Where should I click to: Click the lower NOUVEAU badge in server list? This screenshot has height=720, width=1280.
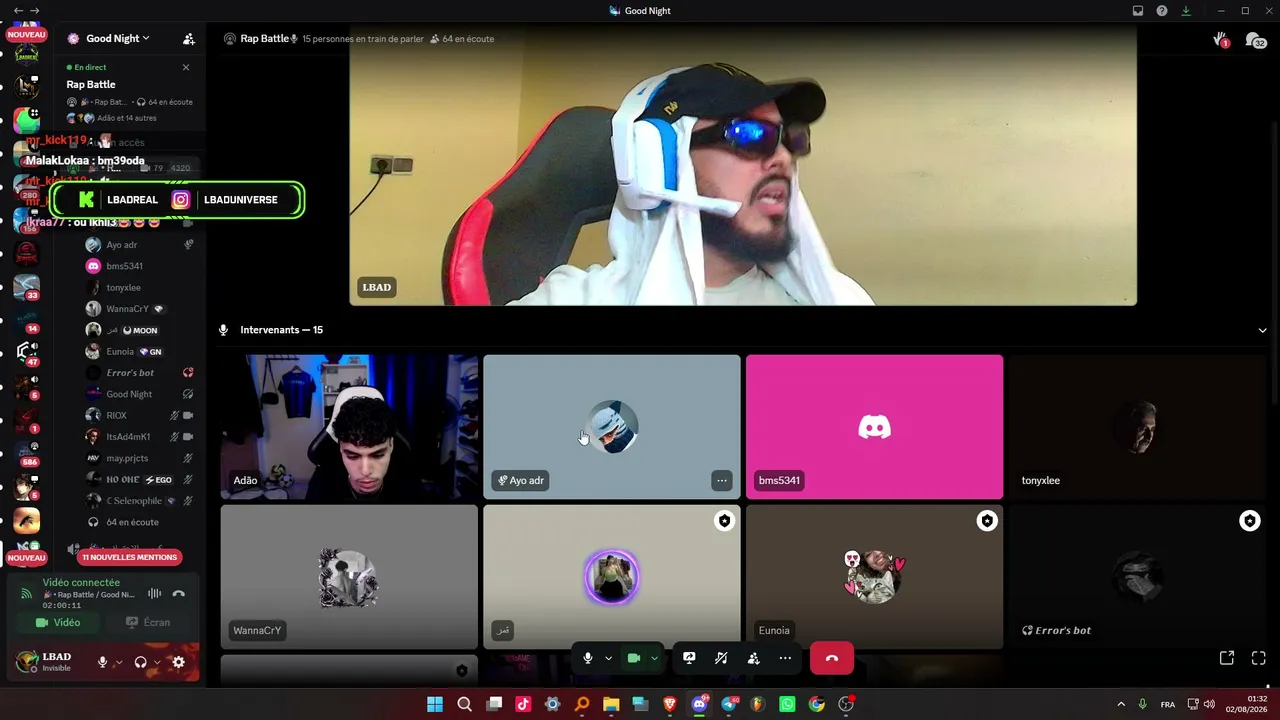(x=27, y=558)
